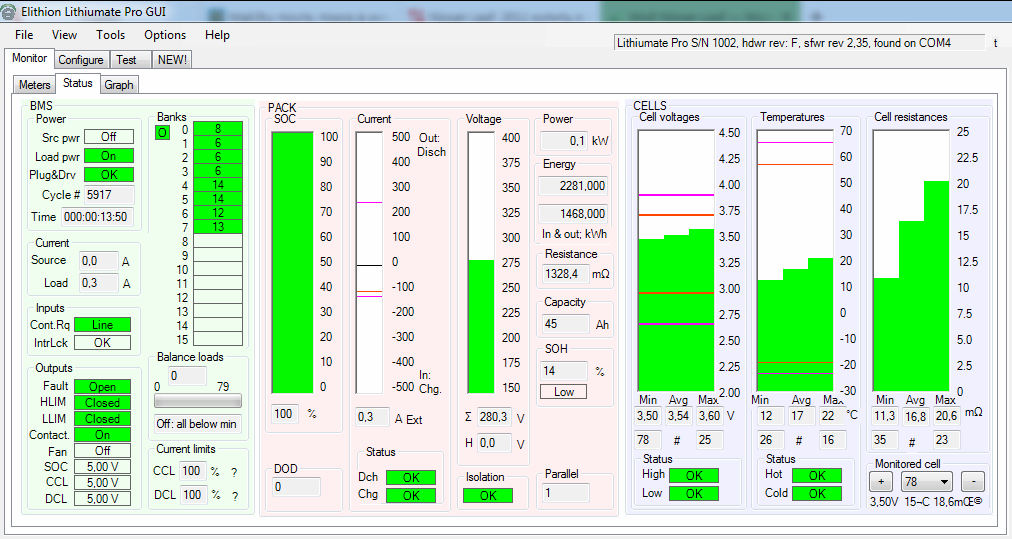The image size is (1012, 539).
Task: Click the 'Off: all below min' button
Action: [x=197, y=423]
